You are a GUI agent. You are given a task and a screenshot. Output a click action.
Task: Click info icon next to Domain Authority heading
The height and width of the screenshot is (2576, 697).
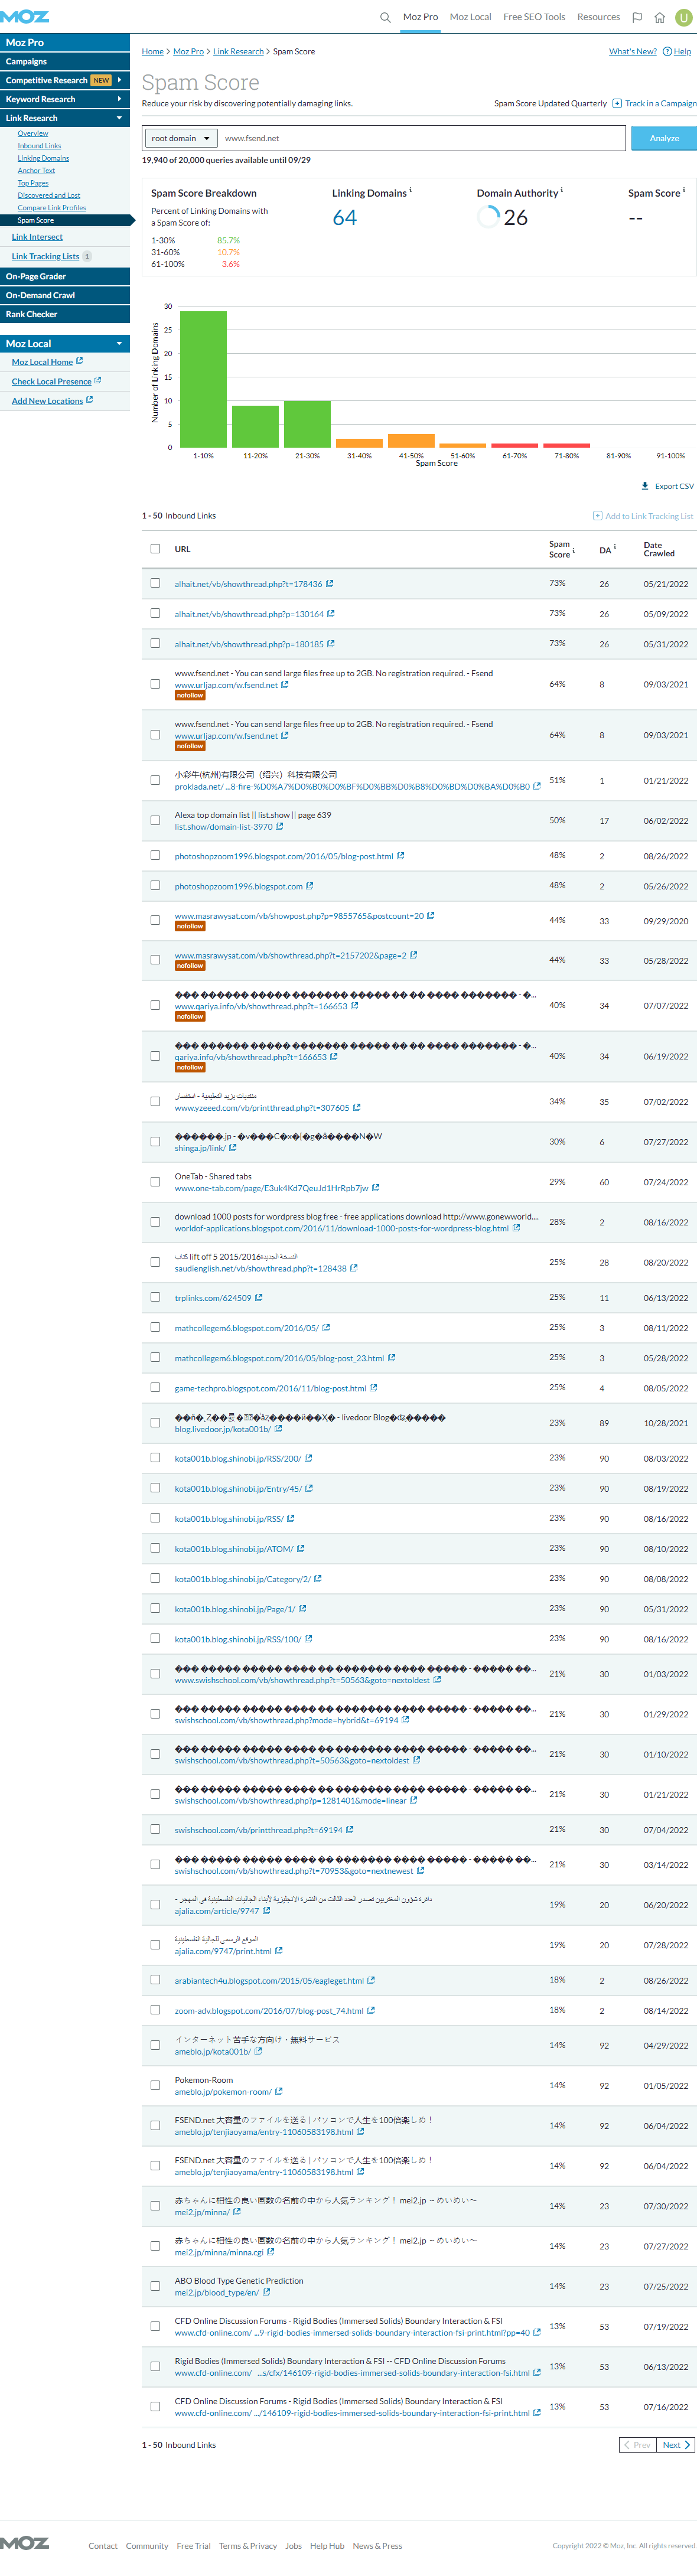pos(561,190)
